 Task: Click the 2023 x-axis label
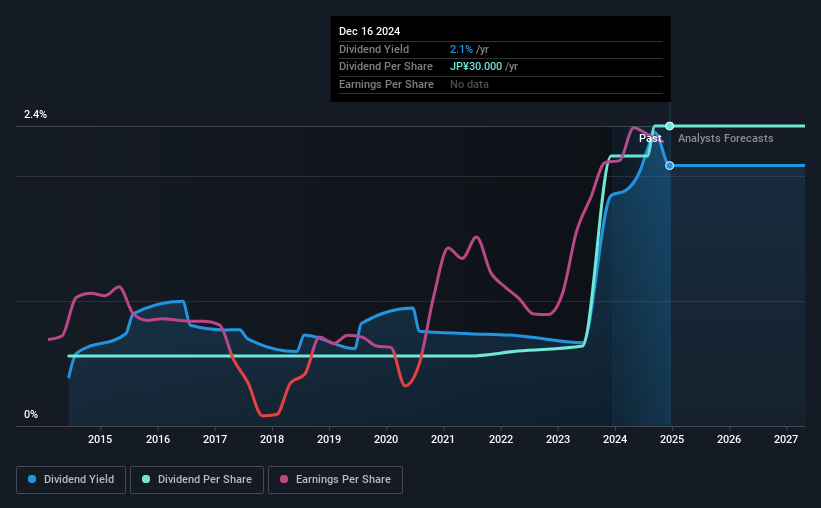point(558,439)
